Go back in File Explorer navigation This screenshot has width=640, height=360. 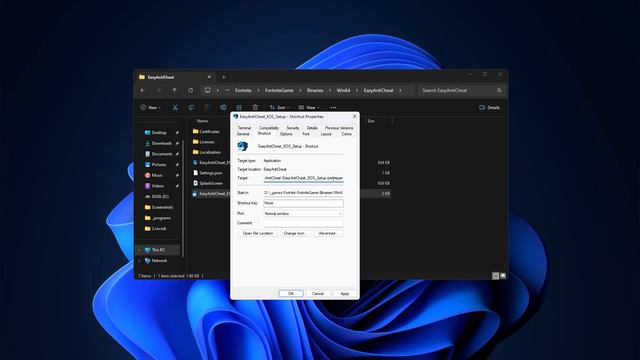pyautogui.click(x=142, y=91)
